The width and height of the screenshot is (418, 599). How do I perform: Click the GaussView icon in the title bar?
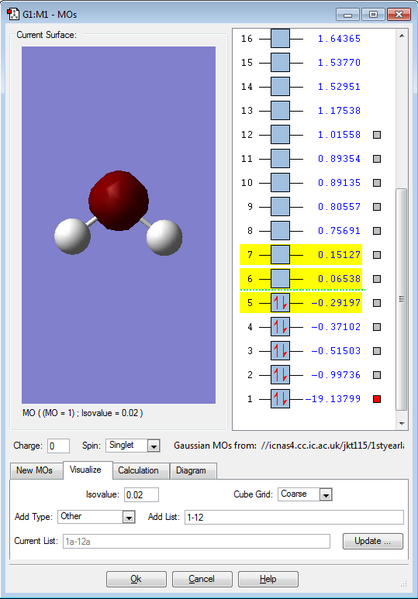[13, 14]
